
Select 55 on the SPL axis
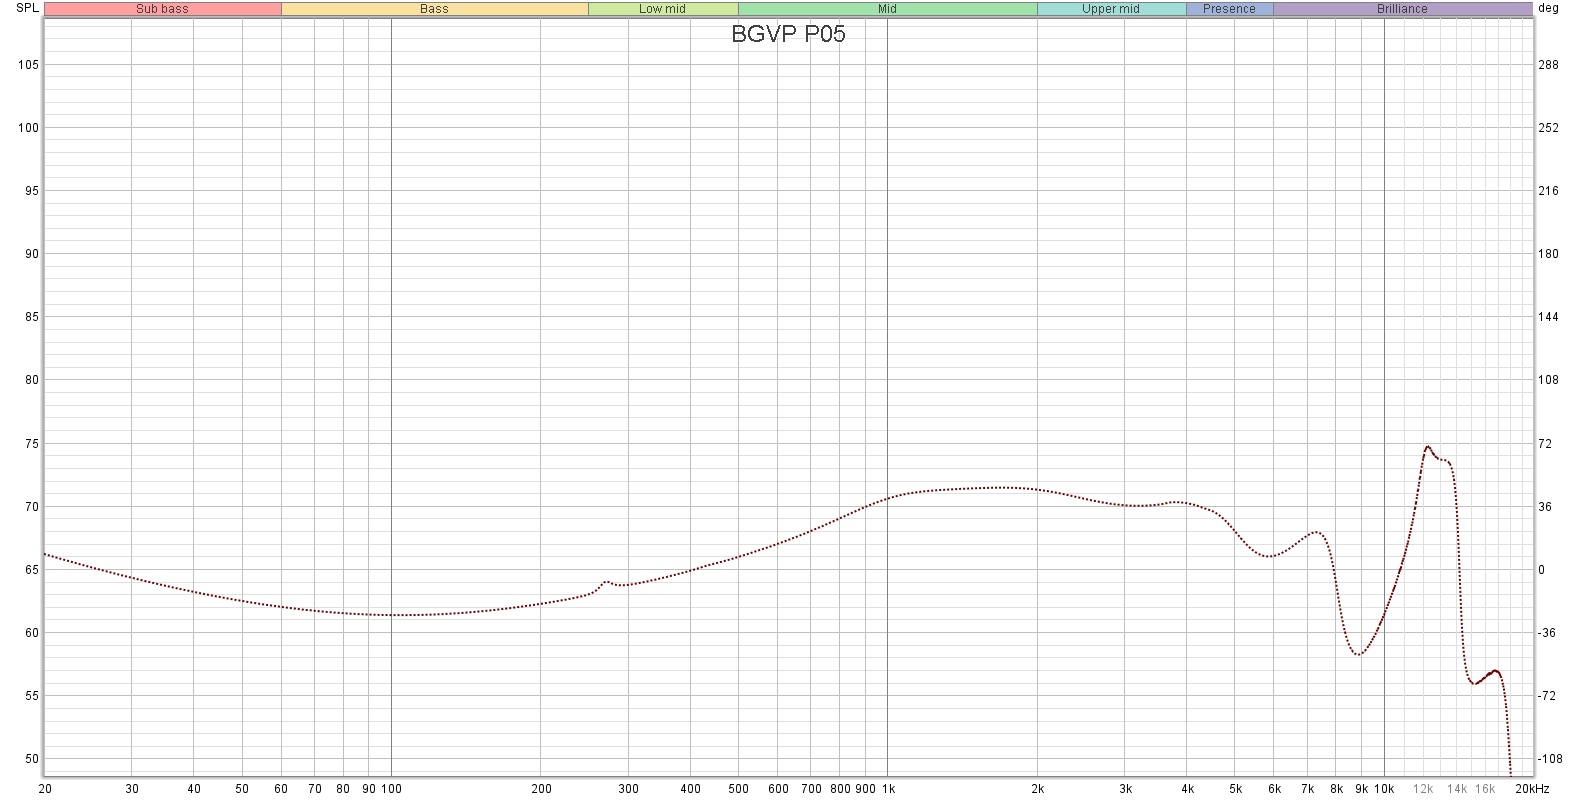coord(32,696)
